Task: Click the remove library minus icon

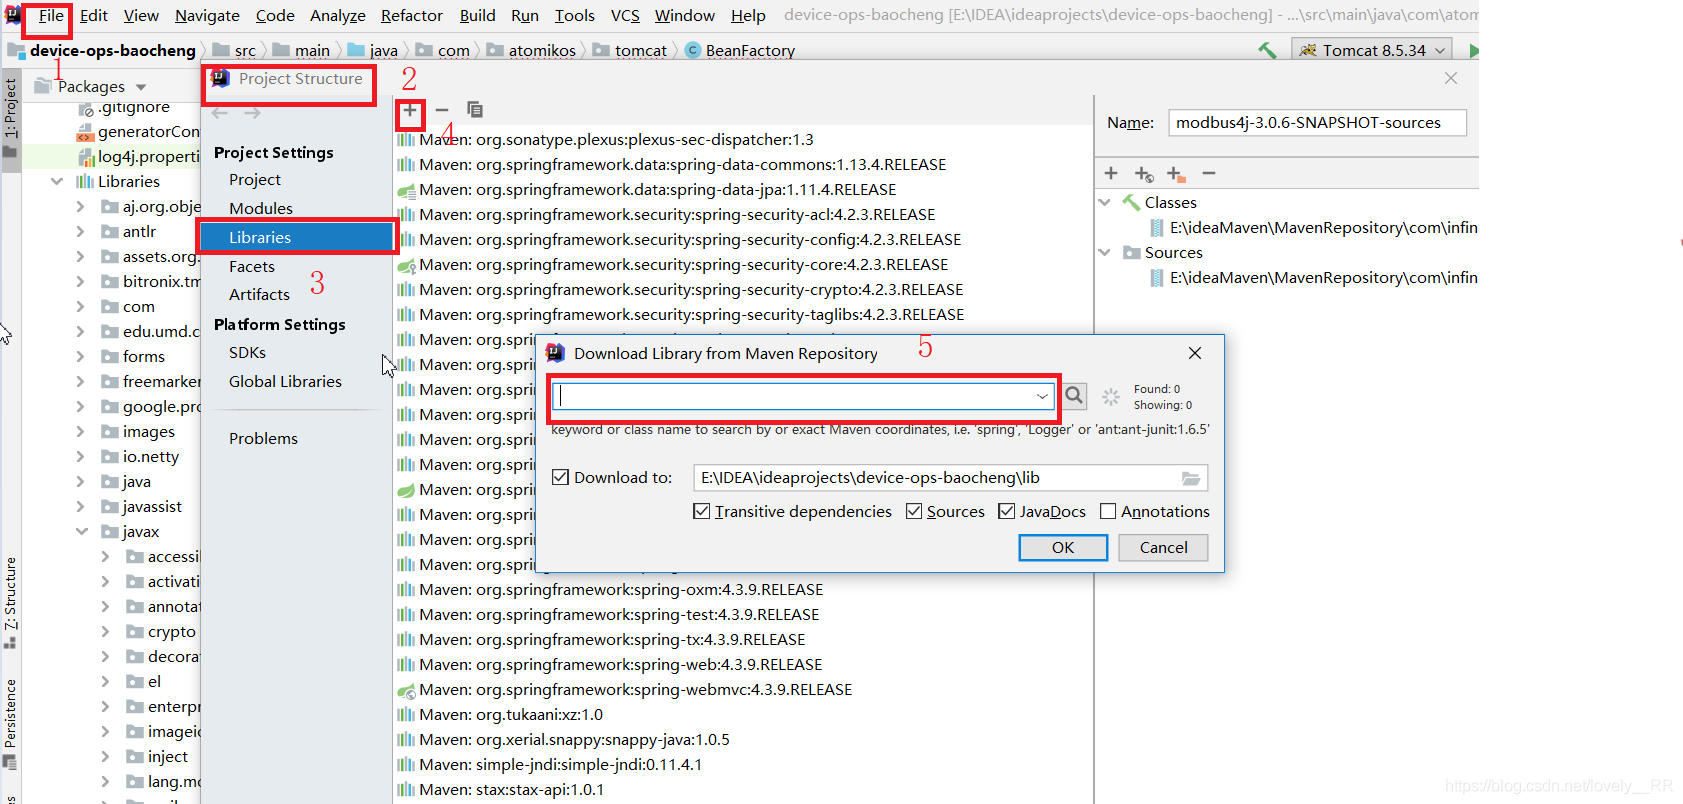Action: point(442,110)
